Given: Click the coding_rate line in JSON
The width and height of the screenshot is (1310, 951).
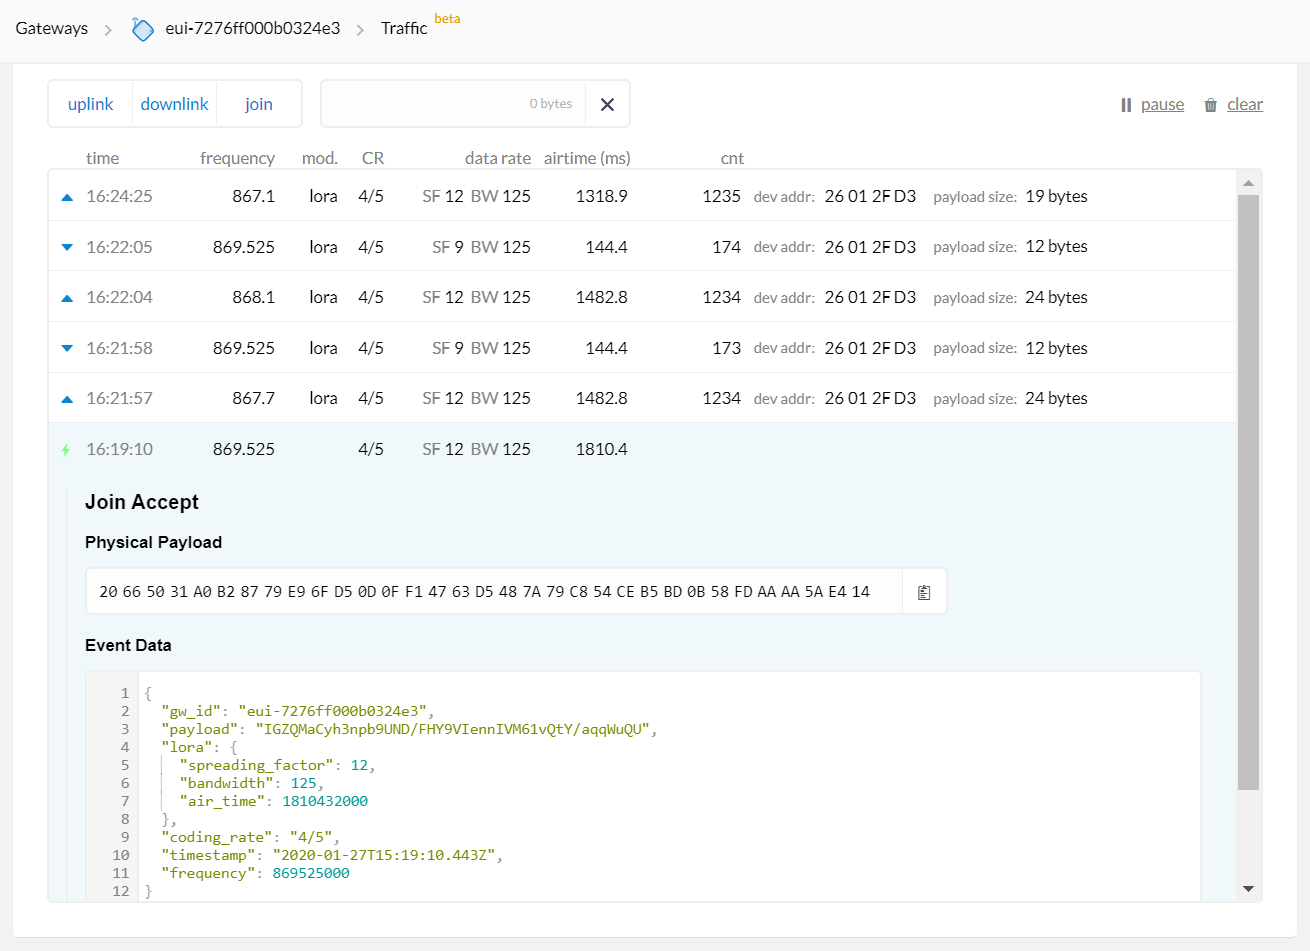Looking at the screenshot, I should (251, 837).
